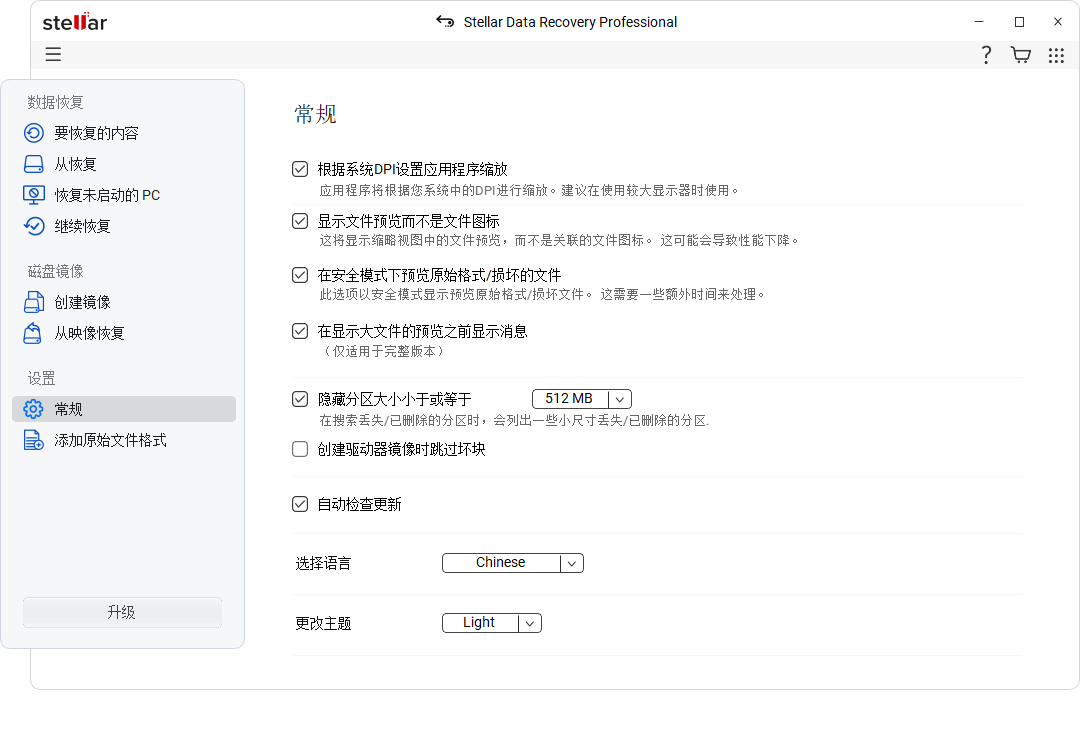This screenshot has height=730, width=1080.
Task: Open the 512 MB partition size dropdown
Action: click(x=581, y=398)
